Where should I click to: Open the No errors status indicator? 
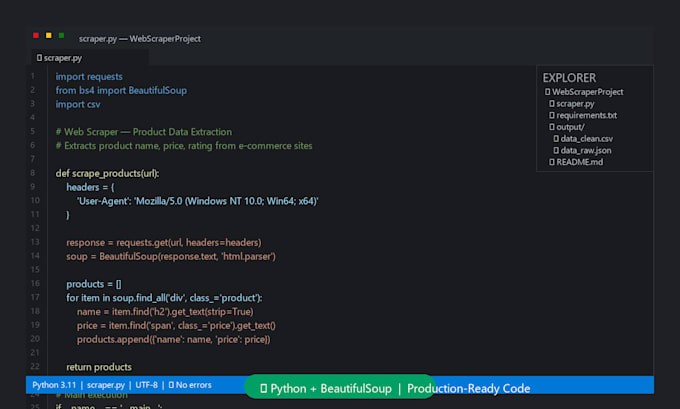click(190, 385)
